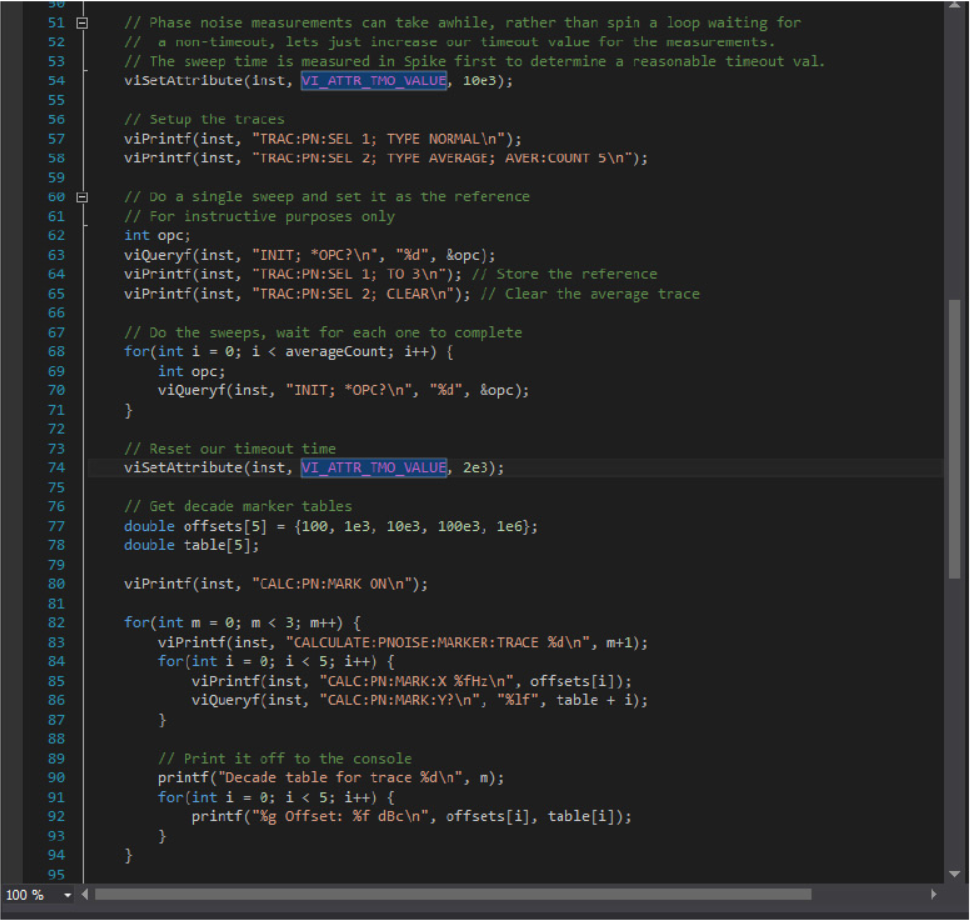The width and height of the screenshot is (972, 923).
Task: Collapse the comment block at line 51
Action: pos(82,22)
